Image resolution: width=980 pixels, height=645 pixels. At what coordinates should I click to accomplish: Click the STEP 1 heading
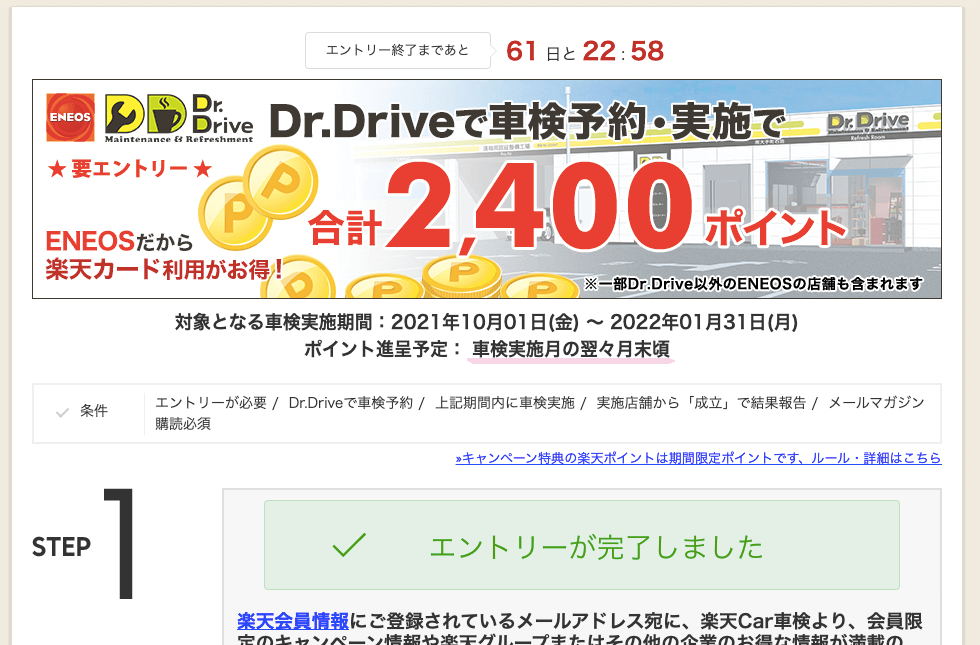coord(85,545)
